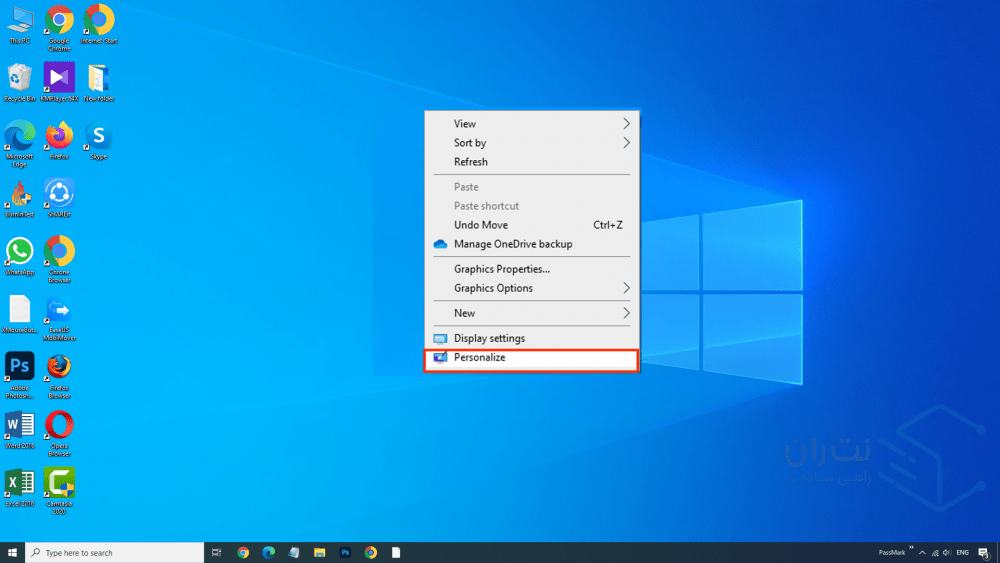
Task: Expand the View submenu arrow
Action: click(626, 124)
